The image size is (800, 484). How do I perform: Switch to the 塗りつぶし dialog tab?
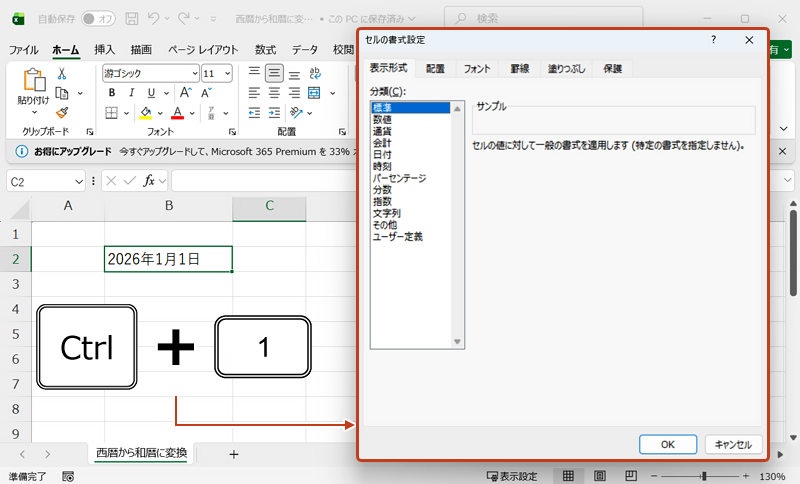click(566, 68)
